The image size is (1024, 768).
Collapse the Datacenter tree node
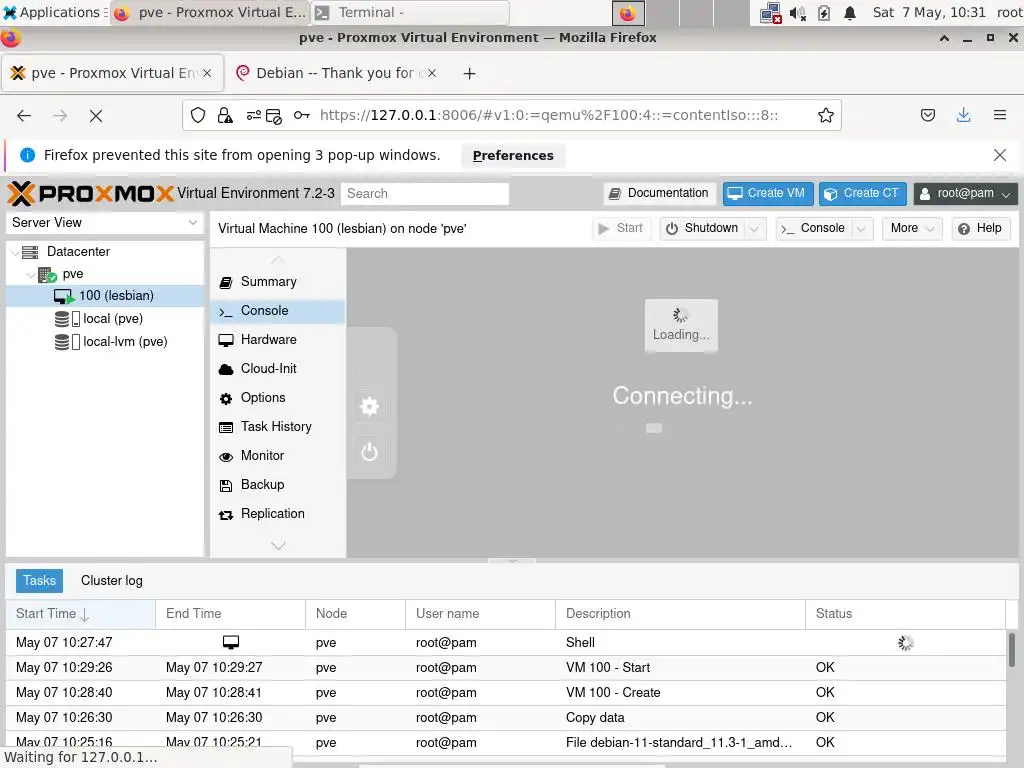[15, 252]
